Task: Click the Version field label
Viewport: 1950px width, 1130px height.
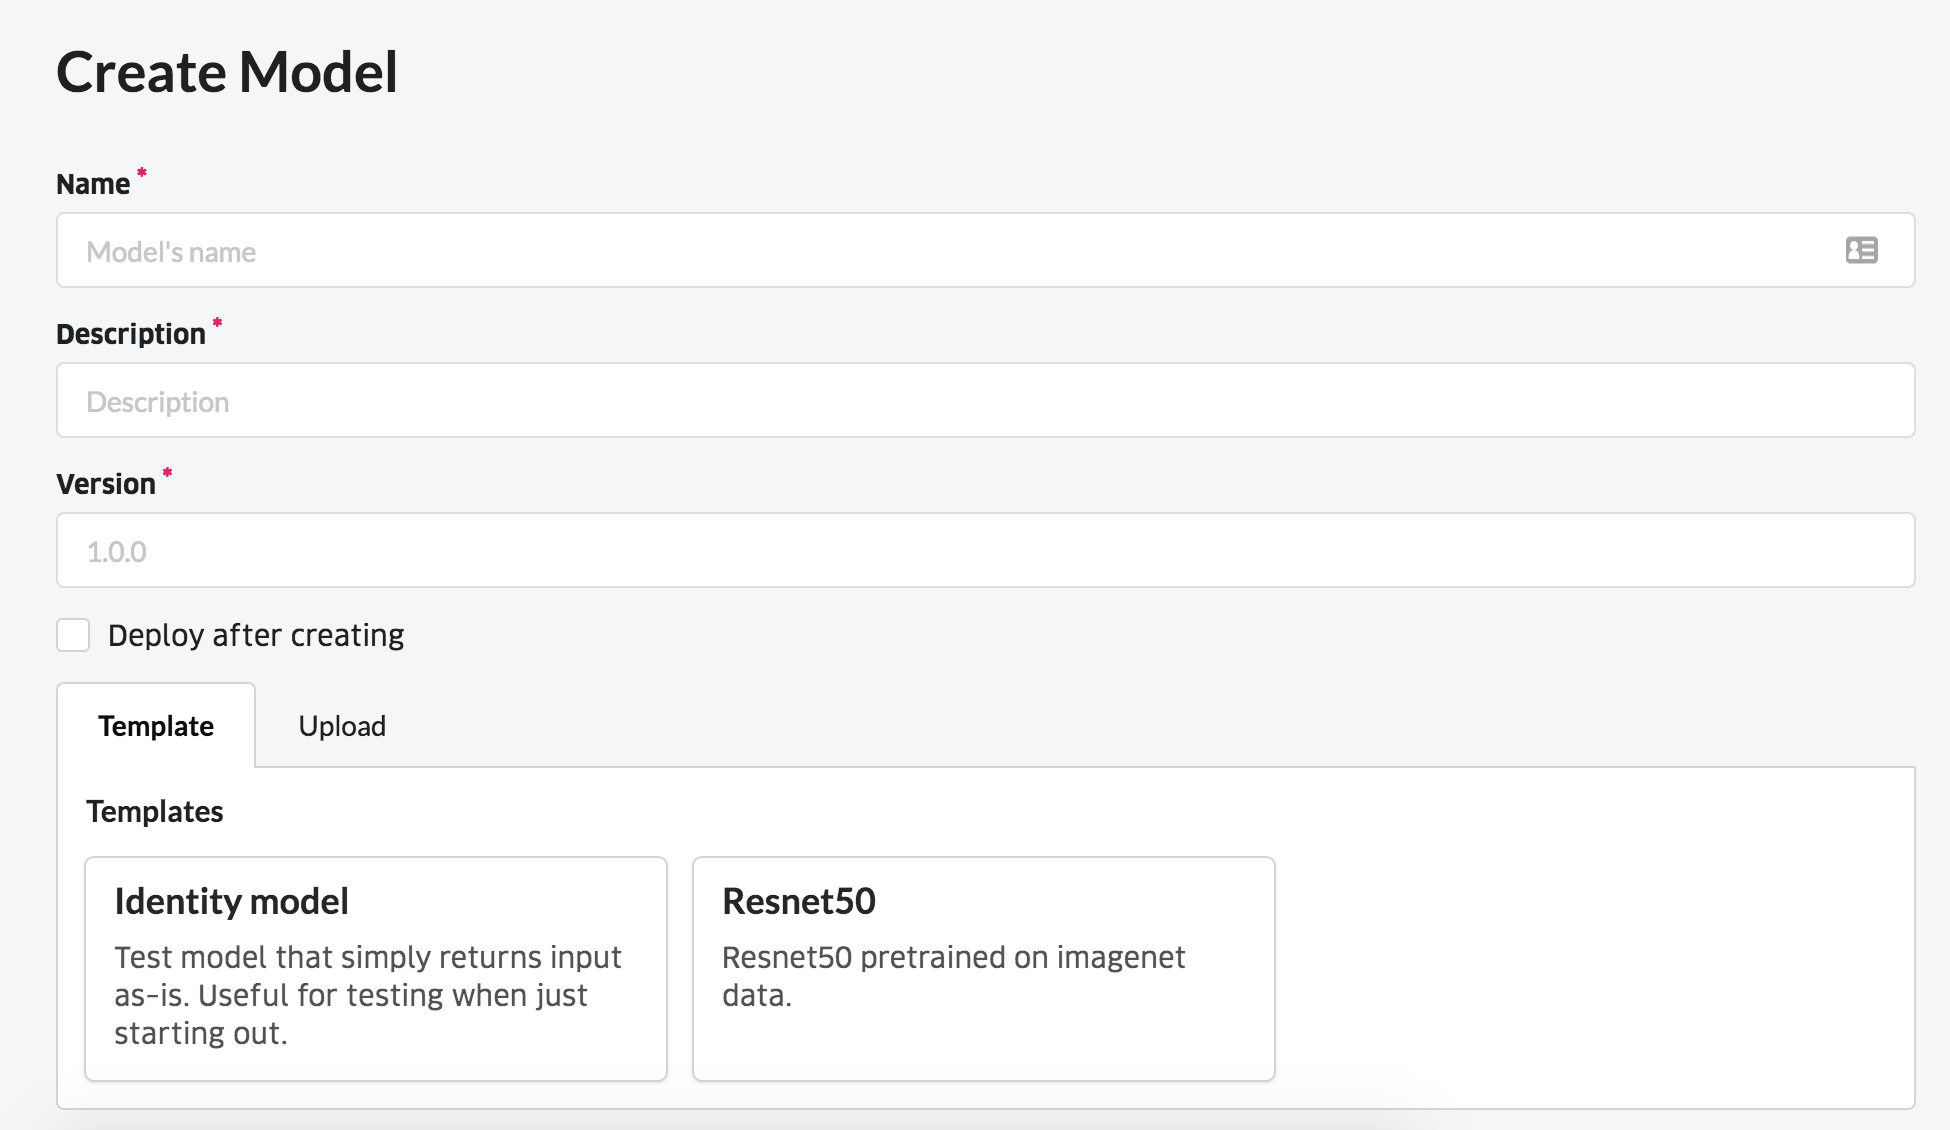Action: click(x=106, y=484)
